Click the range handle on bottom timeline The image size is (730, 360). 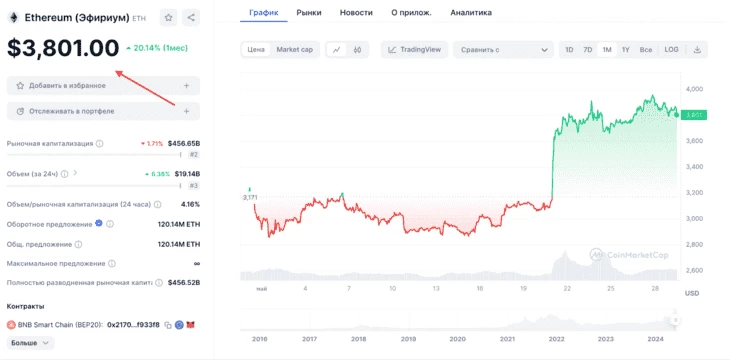point(675,320)
